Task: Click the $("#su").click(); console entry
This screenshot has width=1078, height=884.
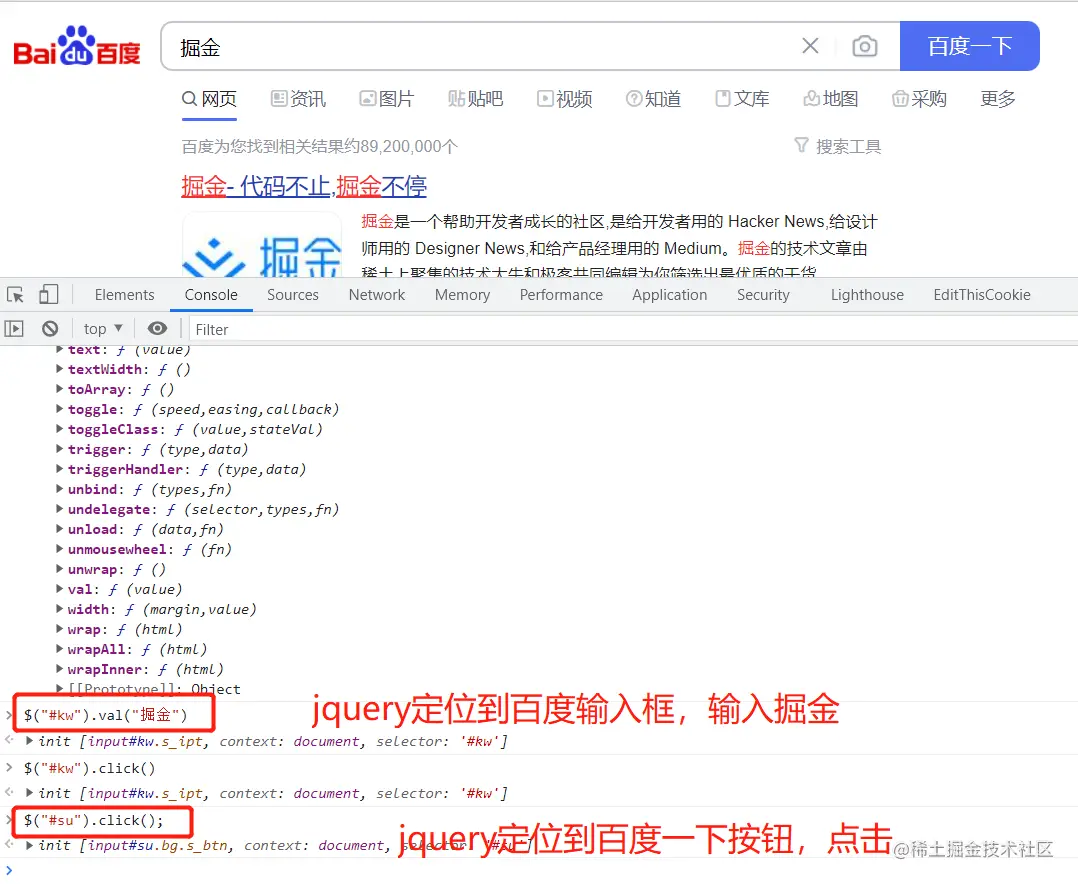Action: [94, 820]
